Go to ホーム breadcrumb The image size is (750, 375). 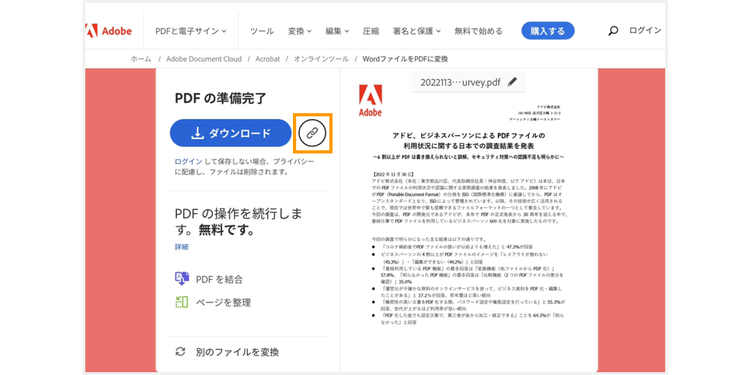point(141,59)
